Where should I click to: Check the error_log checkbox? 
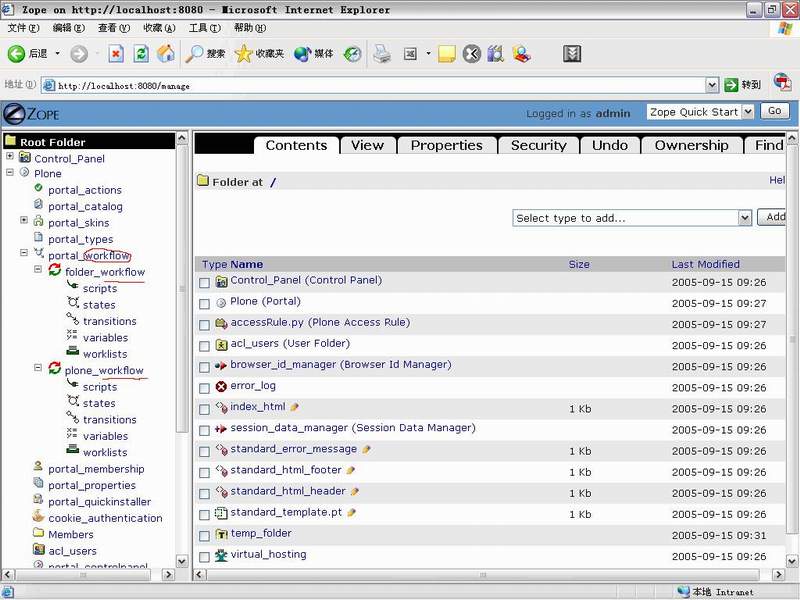coord(205,388)
